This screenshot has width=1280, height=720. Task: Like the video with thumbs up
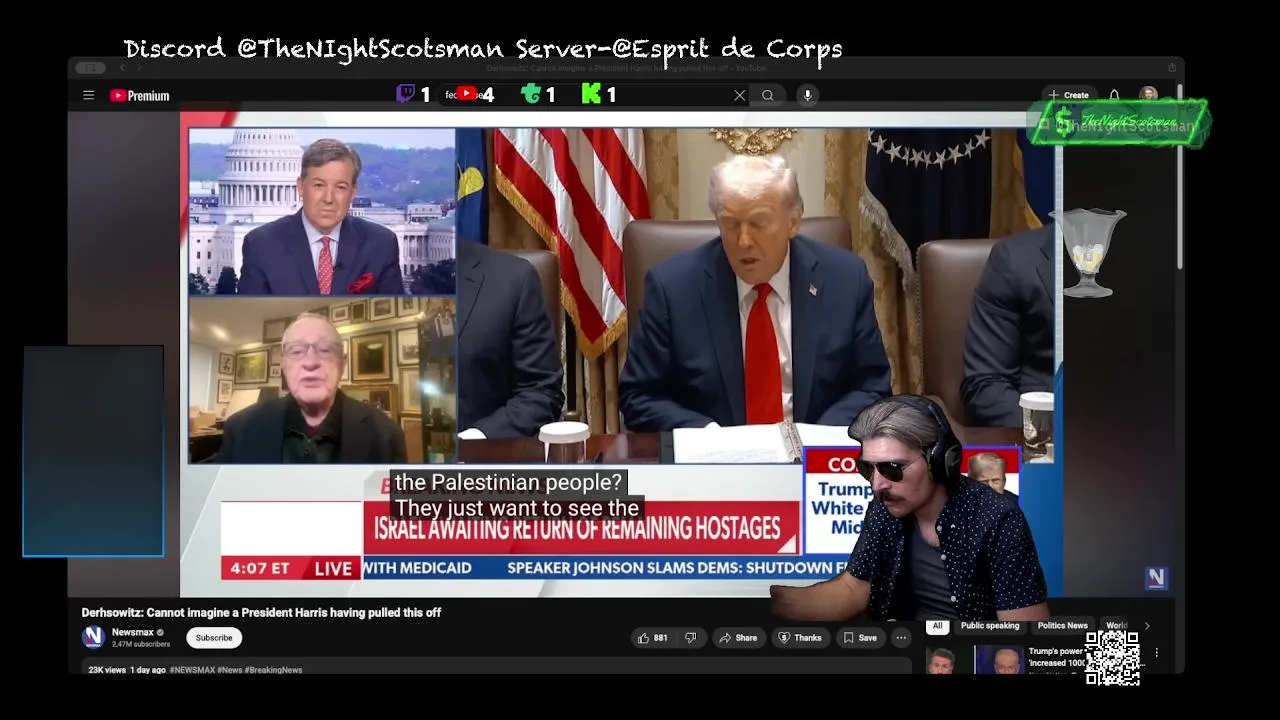653,638
